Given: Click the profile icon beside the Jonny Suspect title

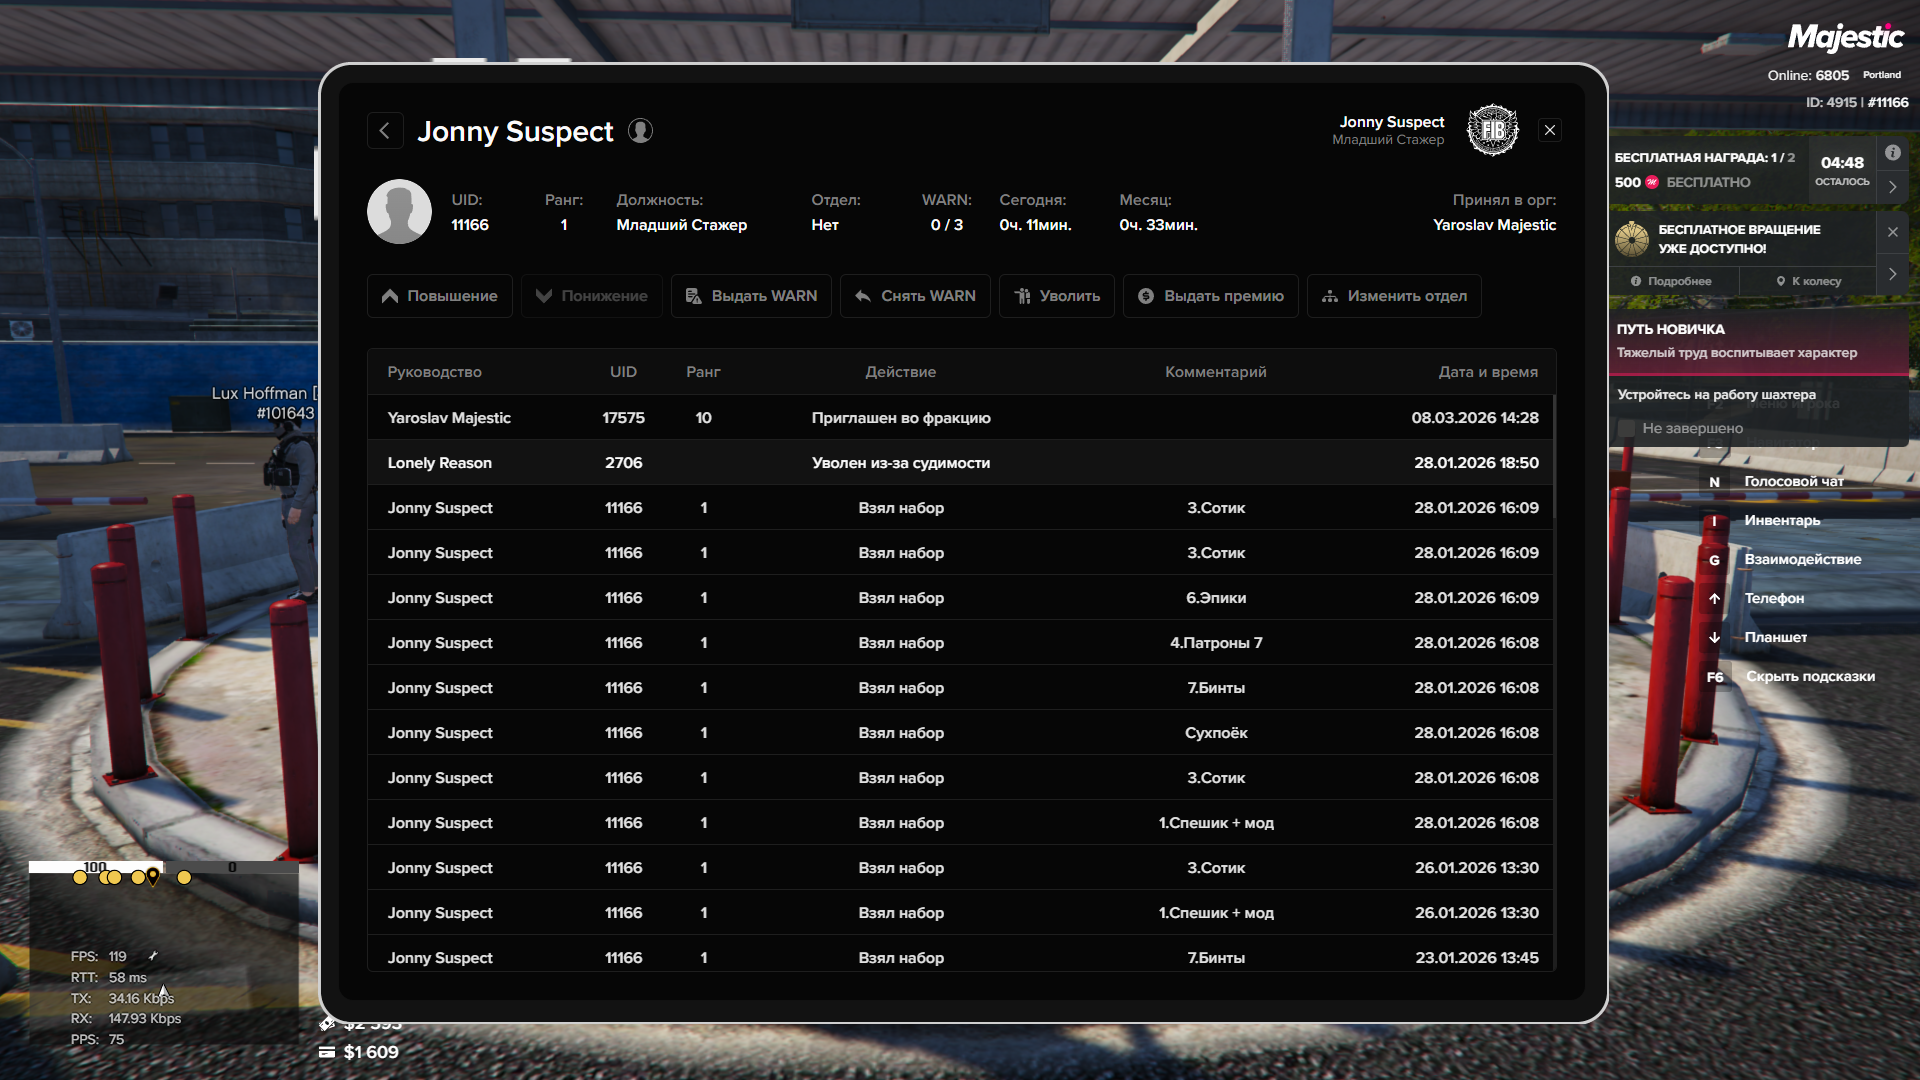Looking at the screenshot, I should coord(640,131).
